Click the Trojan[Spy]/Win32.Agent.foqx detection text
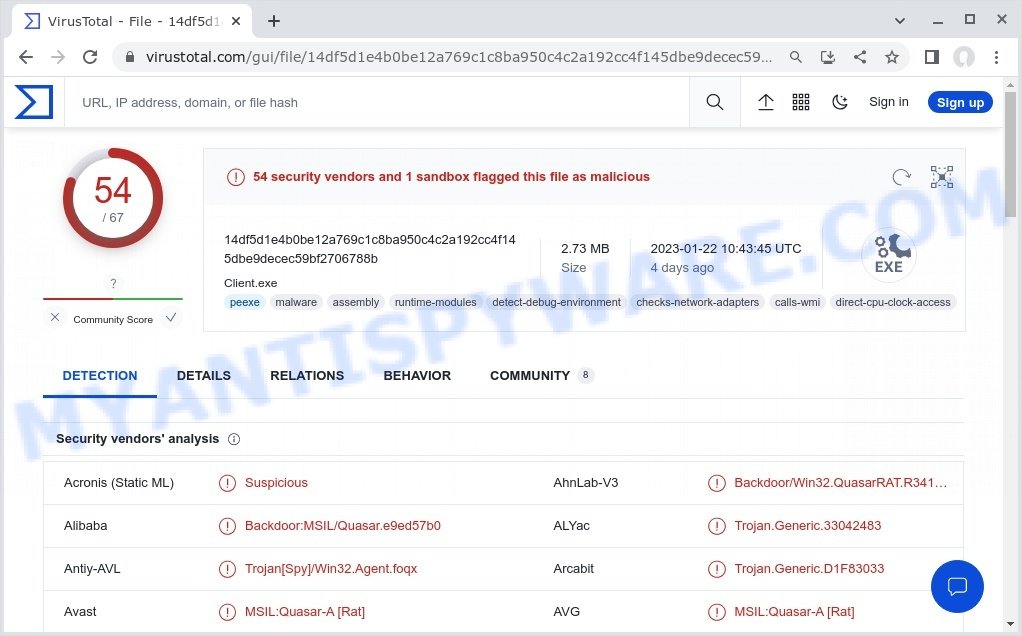 click(330, 569)
